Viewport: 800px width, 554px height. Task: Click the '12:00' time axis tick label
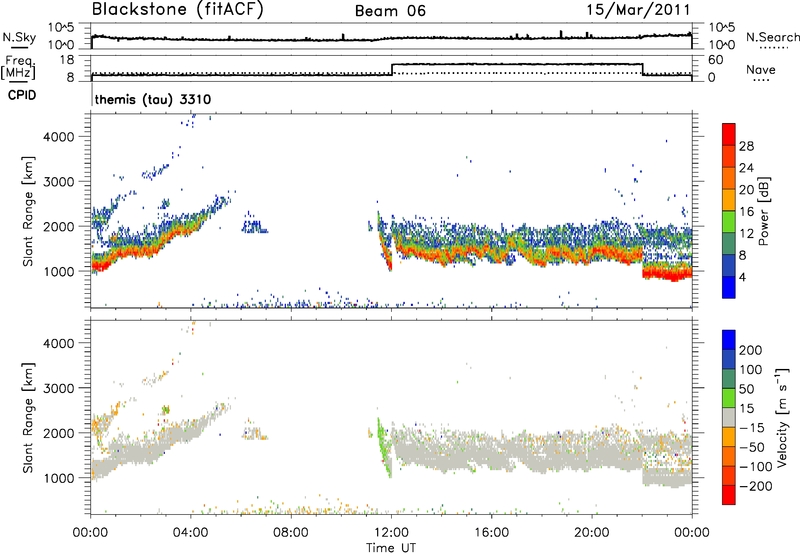point(391,533)
